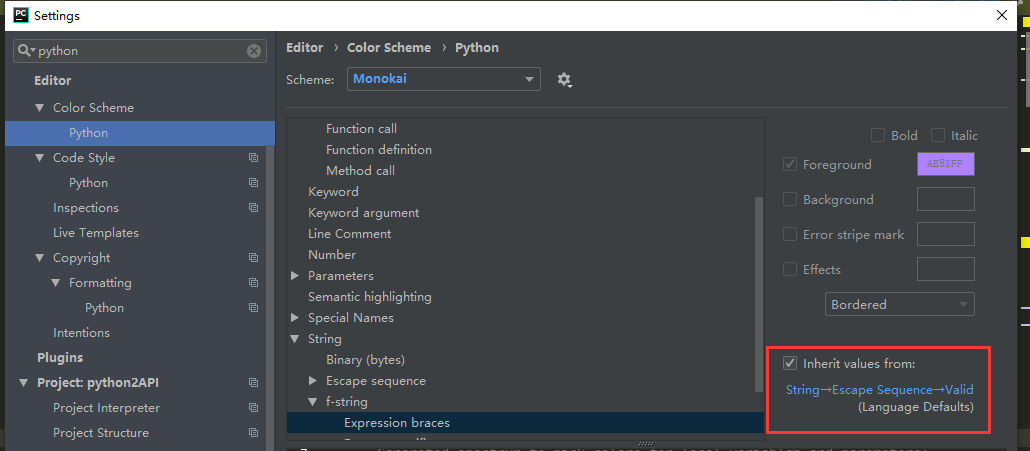
Task: Open search options magnifier icon
Action: (25, 51)
